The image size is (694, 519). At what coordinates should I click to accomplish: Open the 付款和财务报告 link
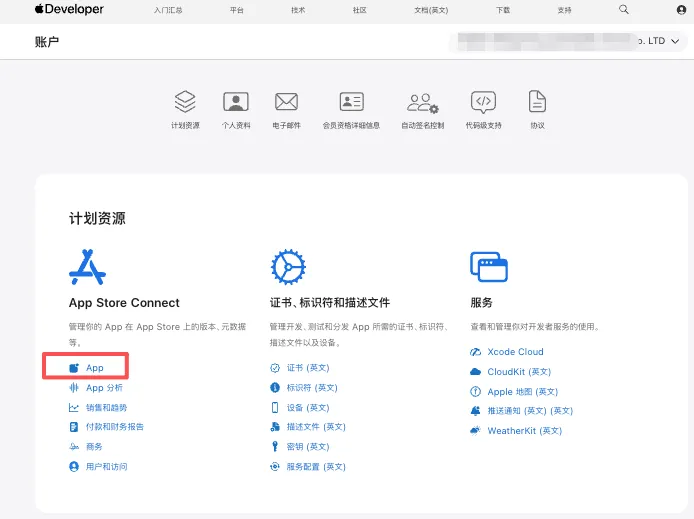[115, 427]
